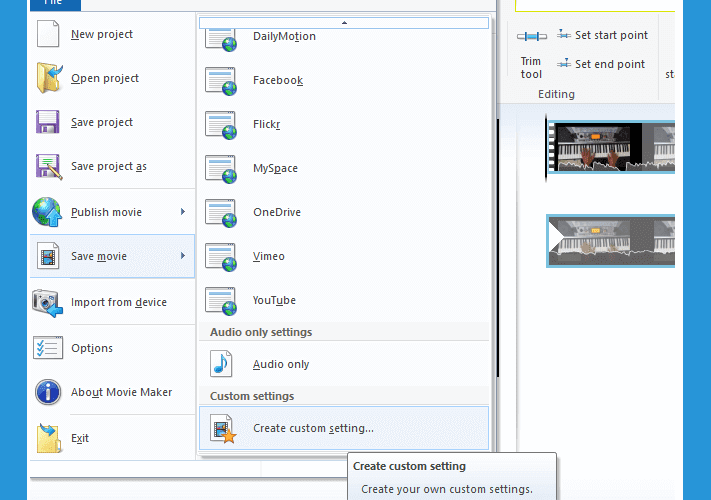Select the second faded keyboard clip thumbnail

[611, 241]
